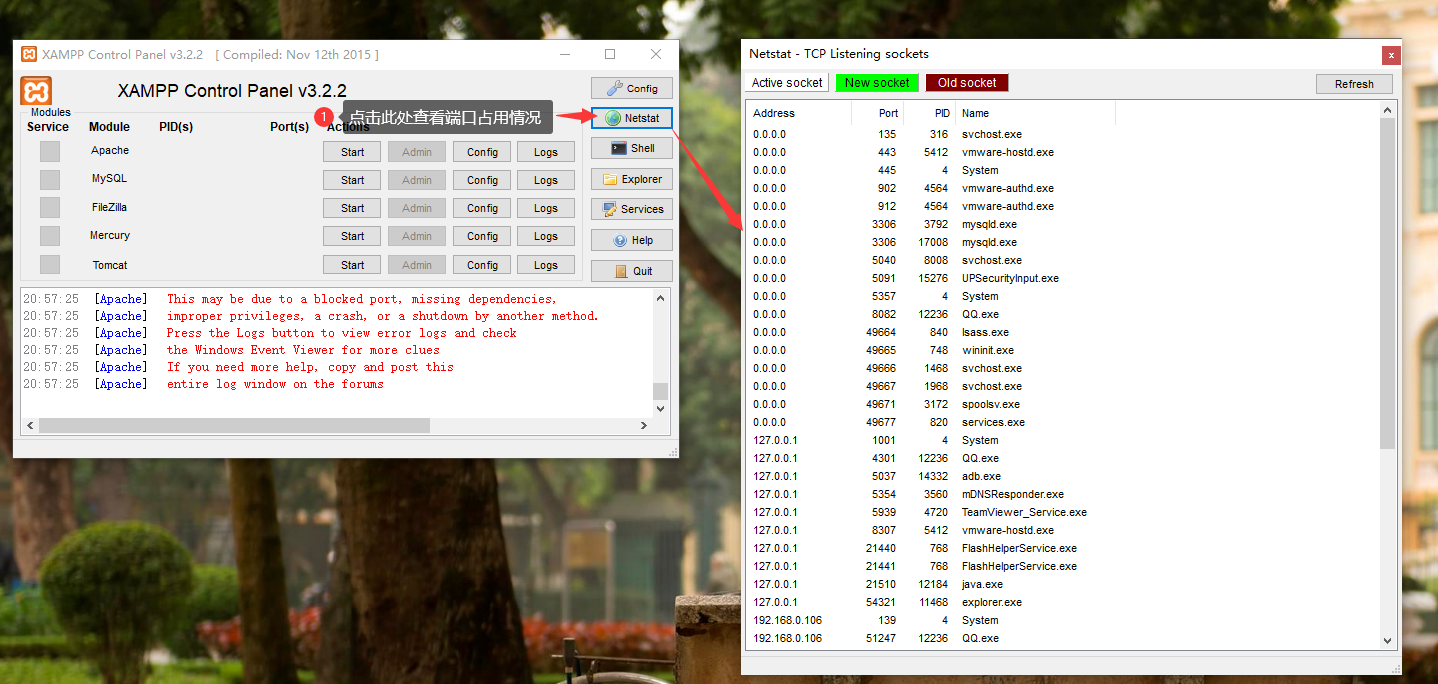The image size is (1438, 684).
Task: Open the XAMPP Shell
Action: (632, 148)
